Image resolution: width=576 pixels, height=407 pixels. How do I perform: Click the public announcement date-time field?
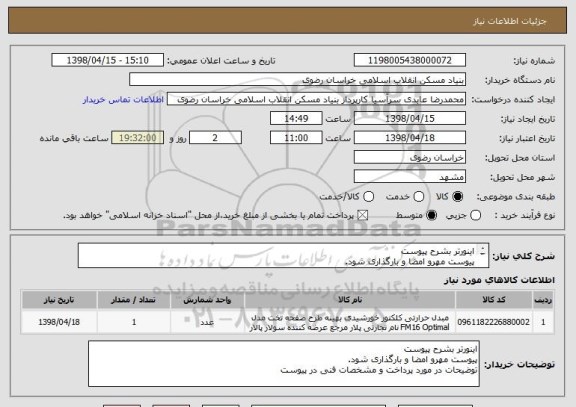pyautogui.click(x=108, y=60)
